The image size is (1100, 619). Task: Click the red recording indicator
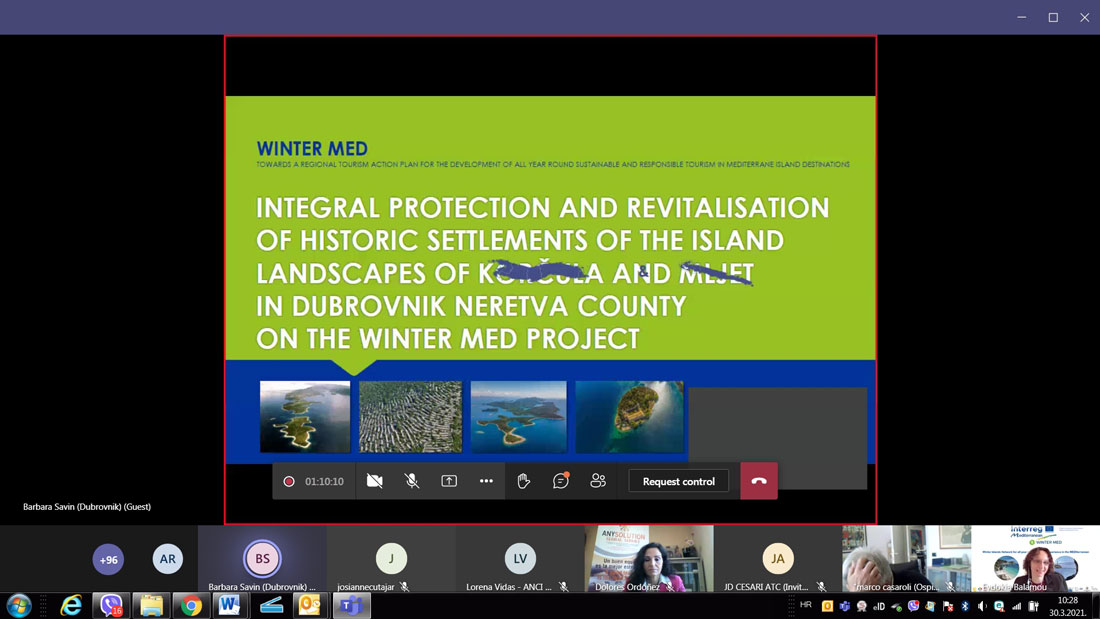288,481
